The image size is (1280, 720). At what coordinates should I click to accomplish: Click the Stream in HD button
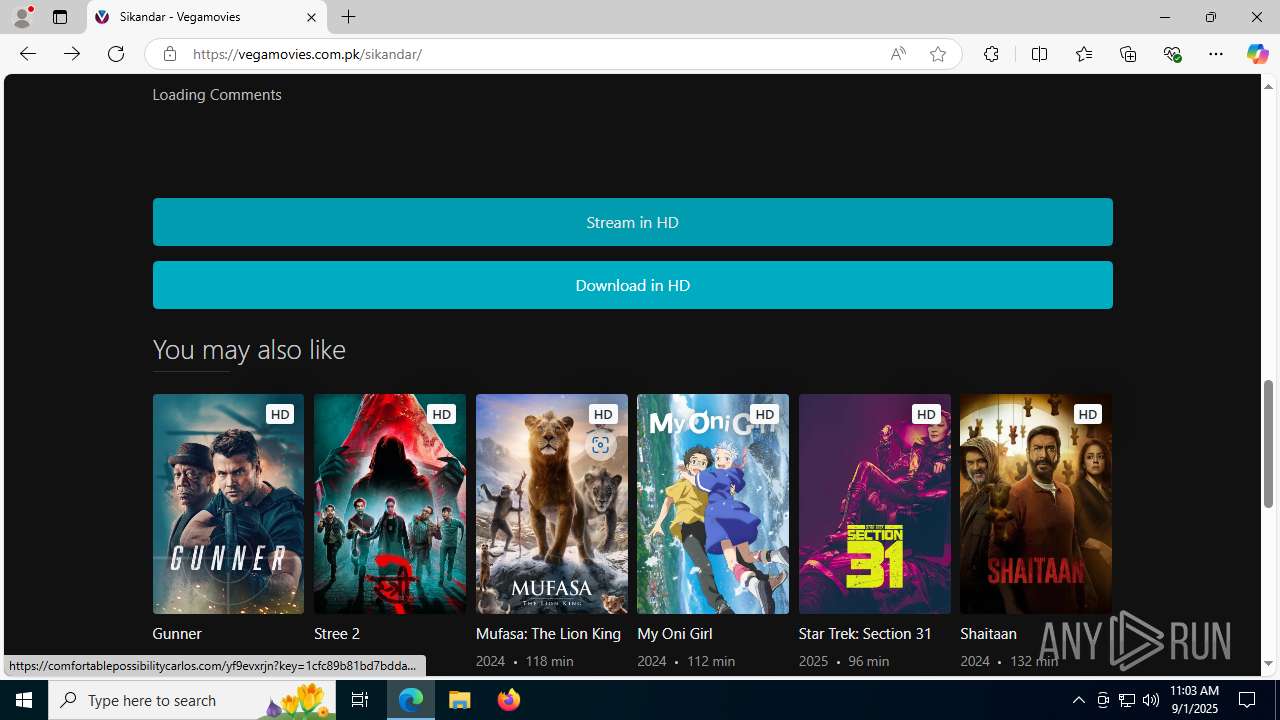(632, 222)
